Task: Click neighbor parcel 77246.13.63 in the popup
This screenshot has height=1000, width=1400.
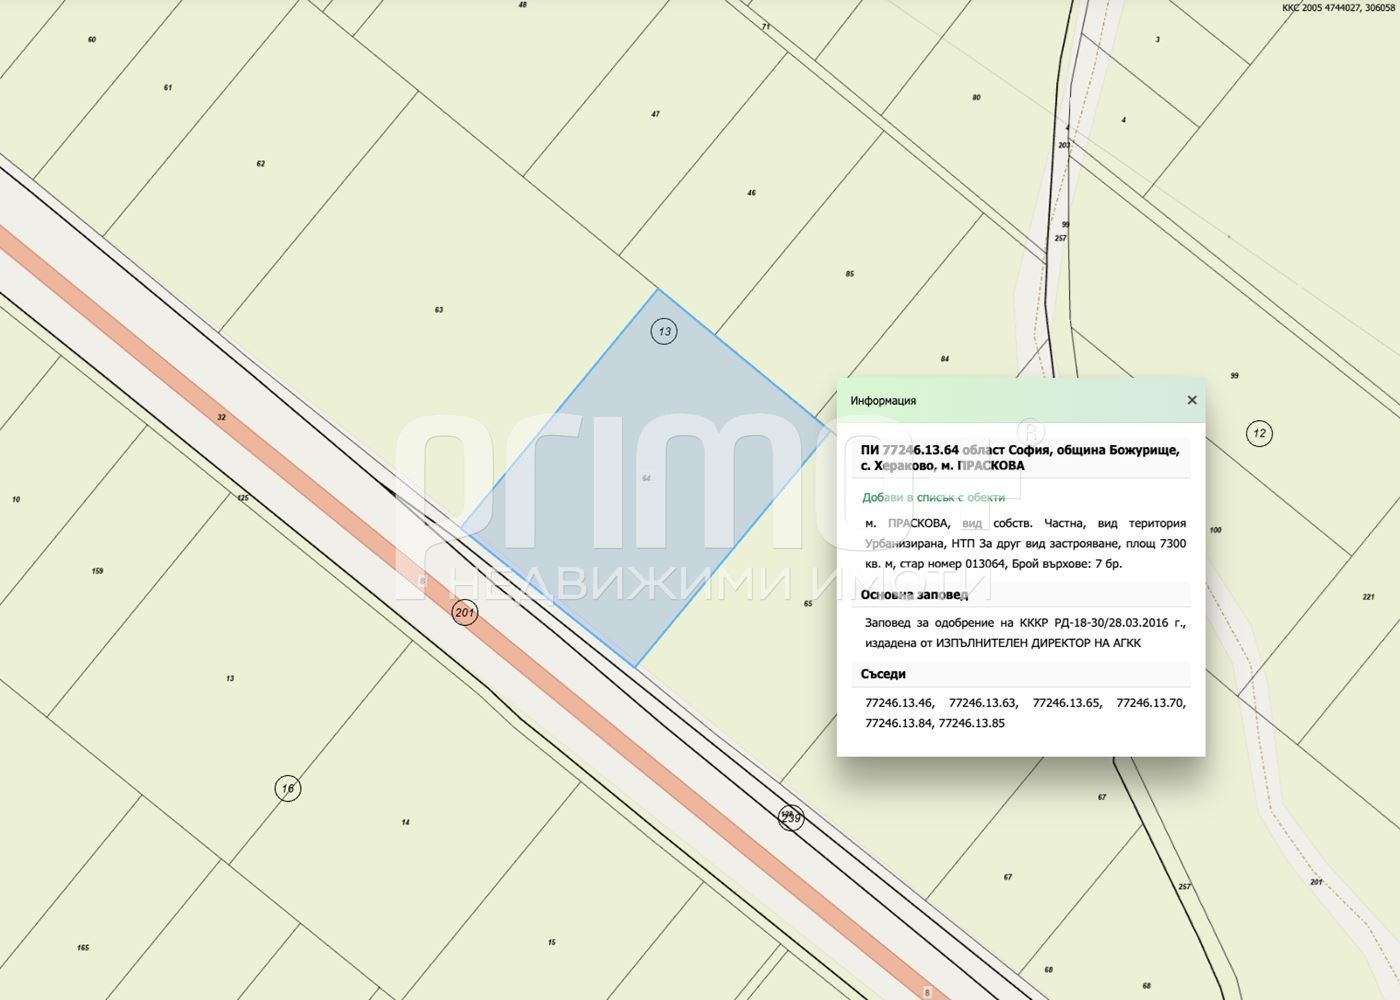Action: [983, 703]
